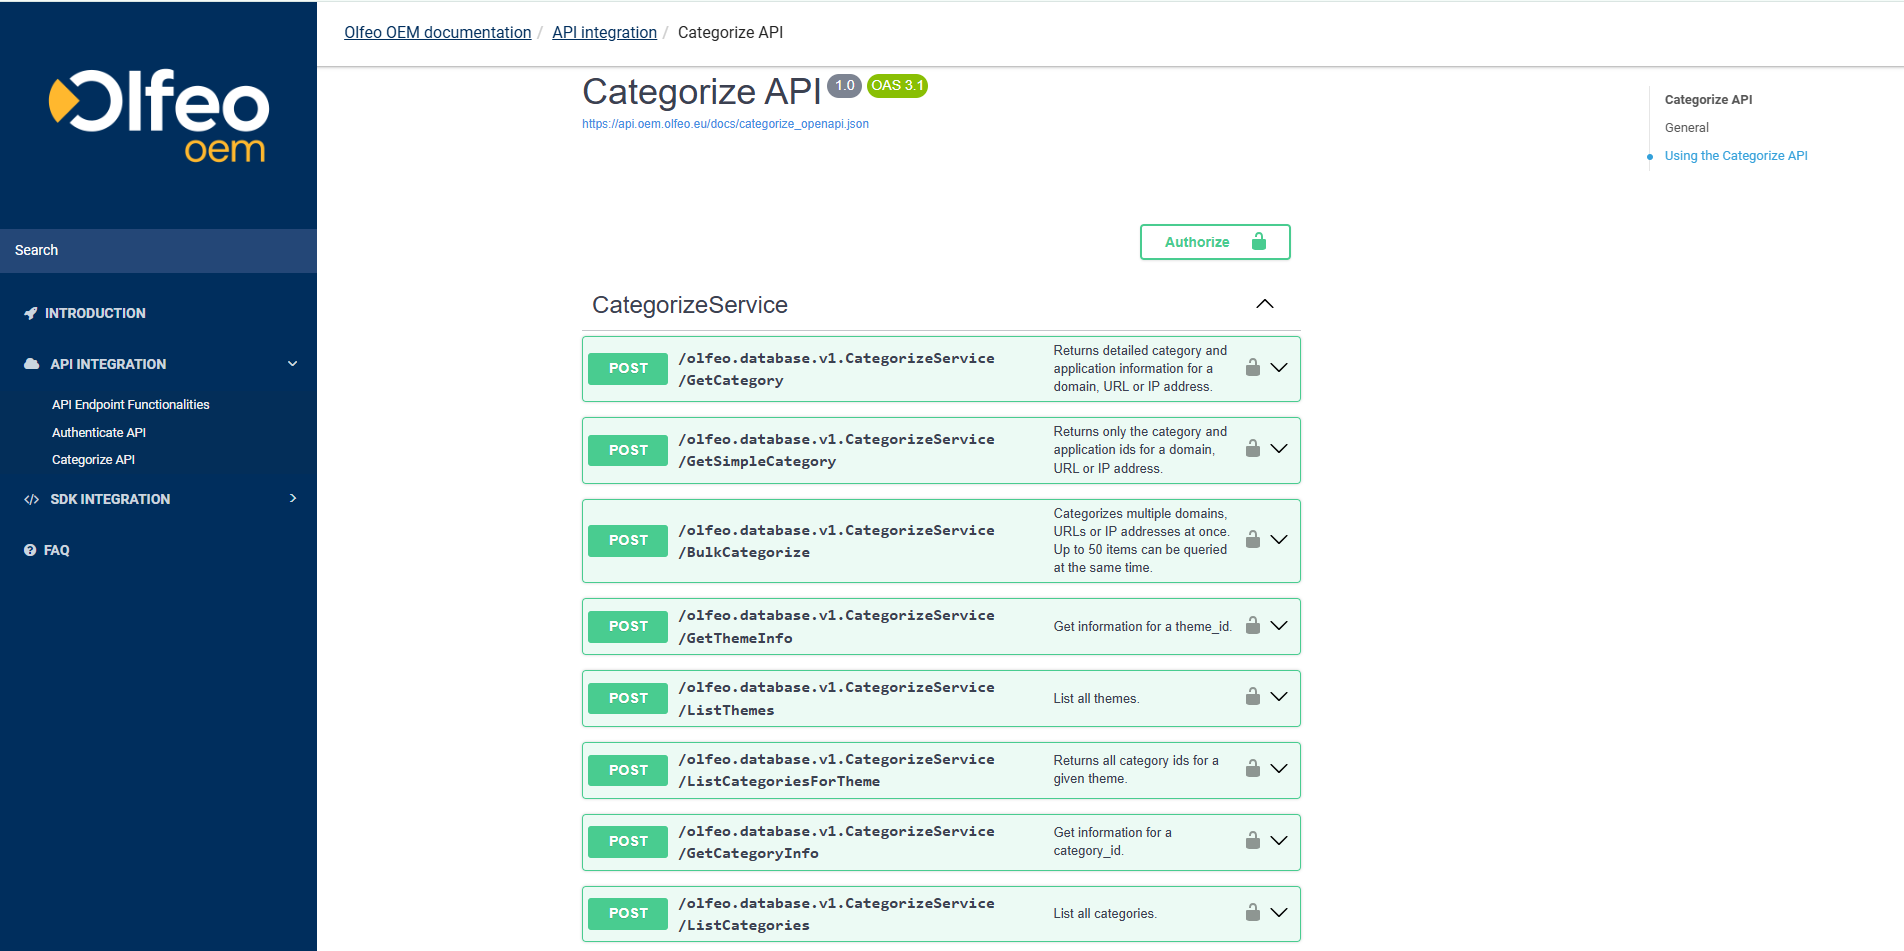This screenshot has height=951, width=1904.
Task: Expand the GetCategory endpoint chevron
Action: pyautogui.click(x=1279, y=368)
